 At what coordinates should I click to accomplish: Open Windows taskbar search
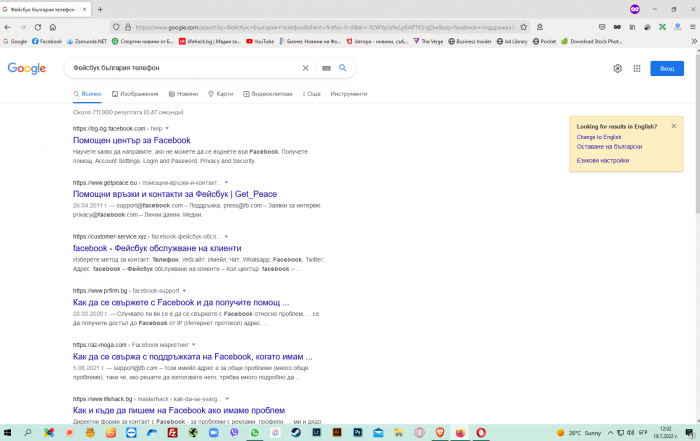(28, 433)
